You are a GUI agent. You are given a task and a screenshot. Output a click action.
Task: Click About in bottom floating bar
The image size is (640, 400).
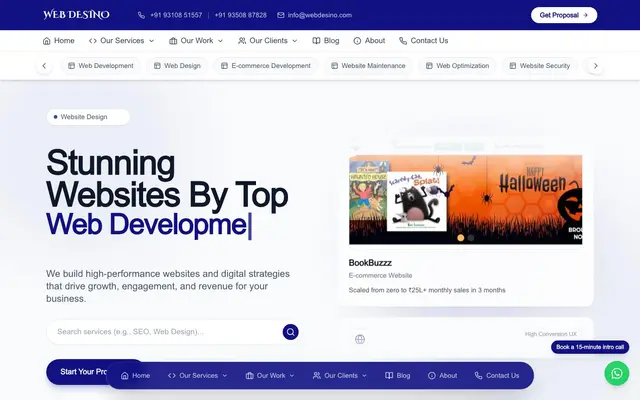(x=442, y=376)
